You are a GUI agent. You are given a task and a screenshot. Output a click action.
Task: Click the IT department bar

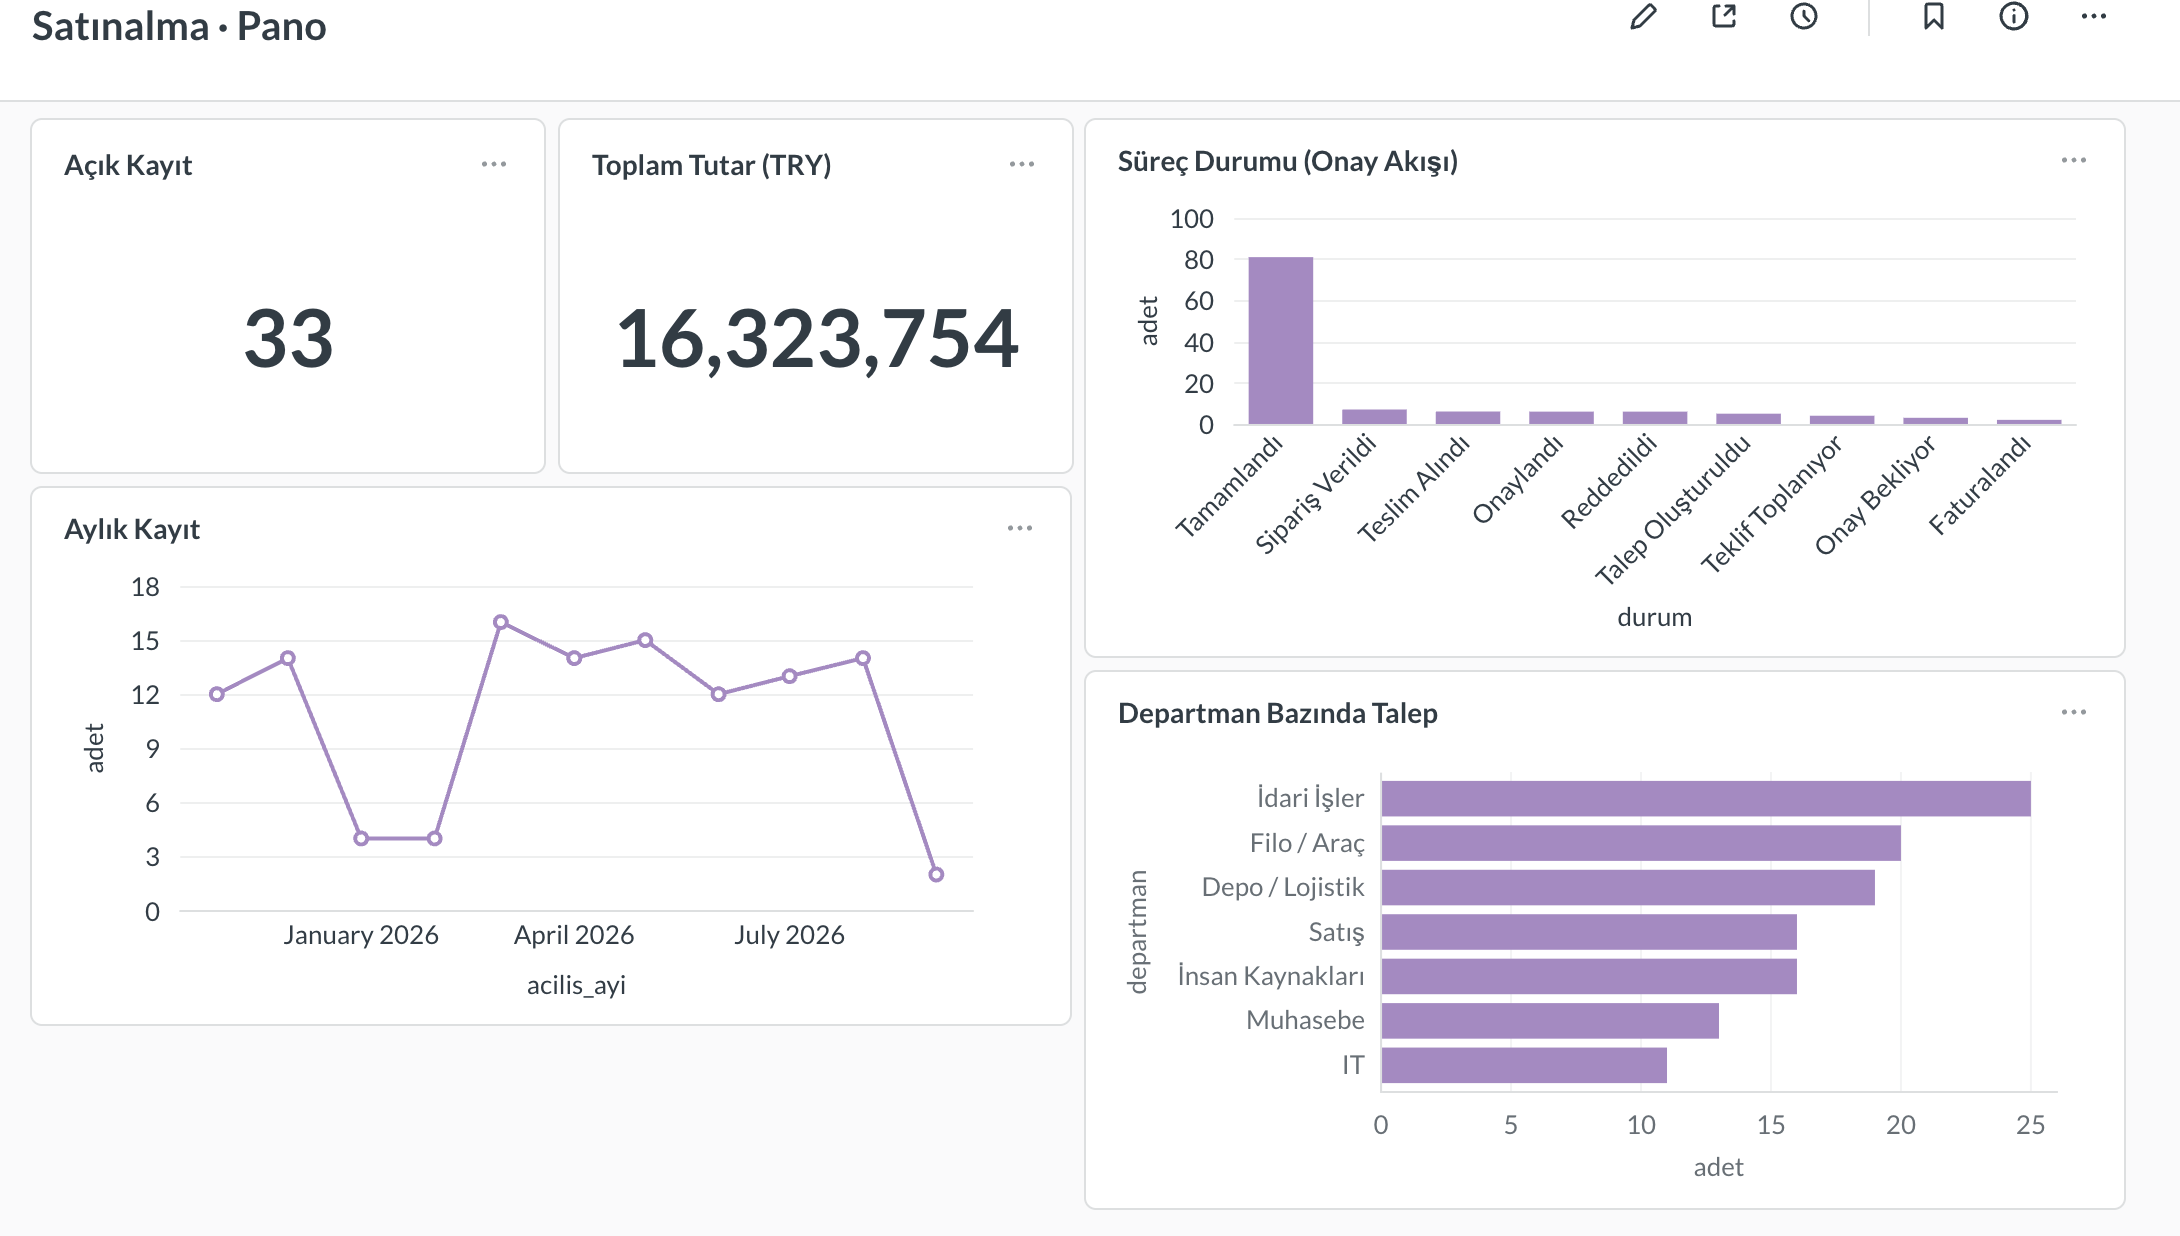pos(1524,1065)
